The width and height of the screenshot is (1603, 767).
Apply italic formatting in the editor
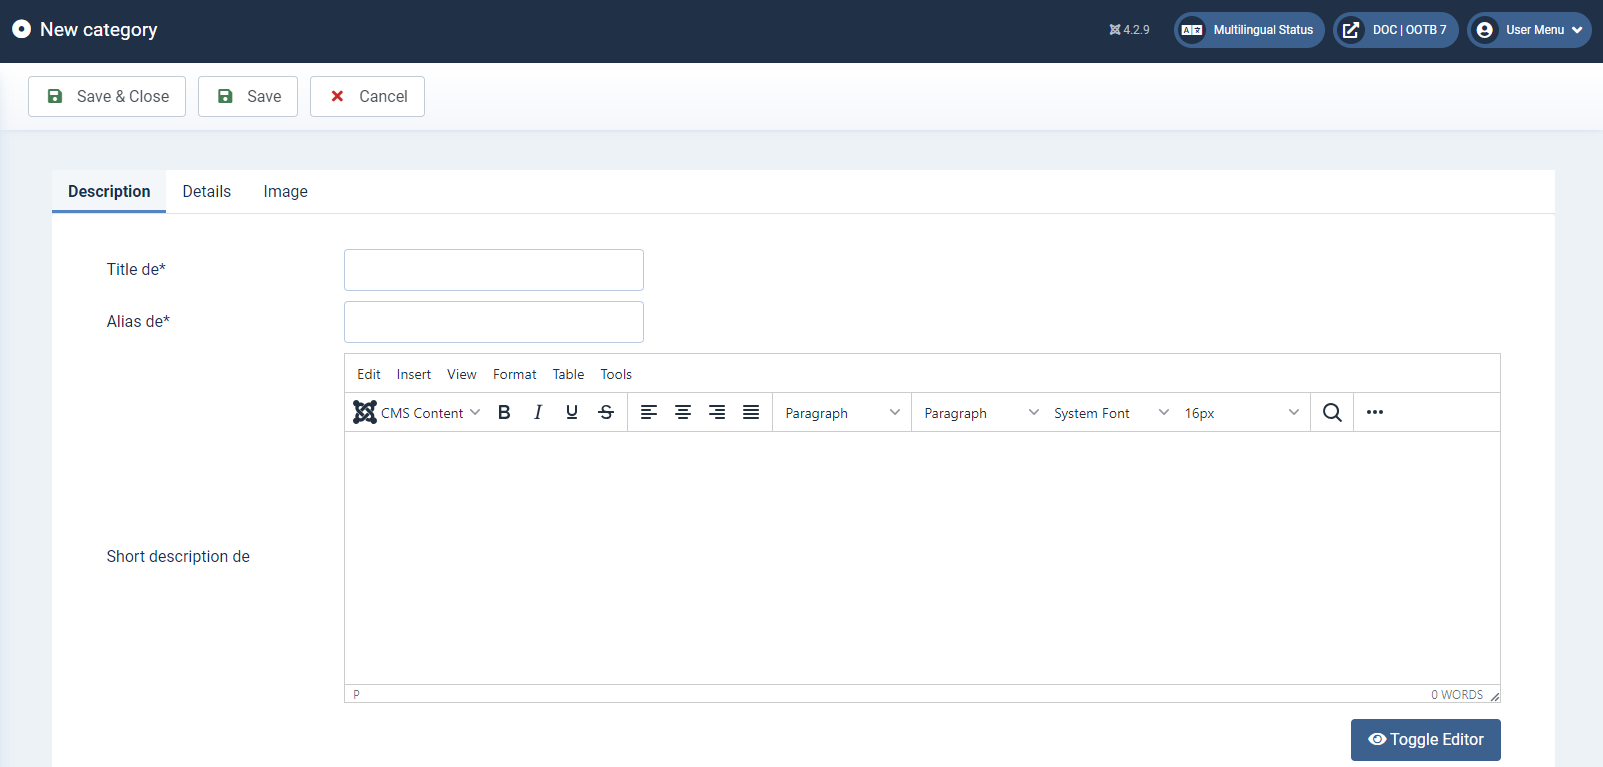tap(538, 412)
